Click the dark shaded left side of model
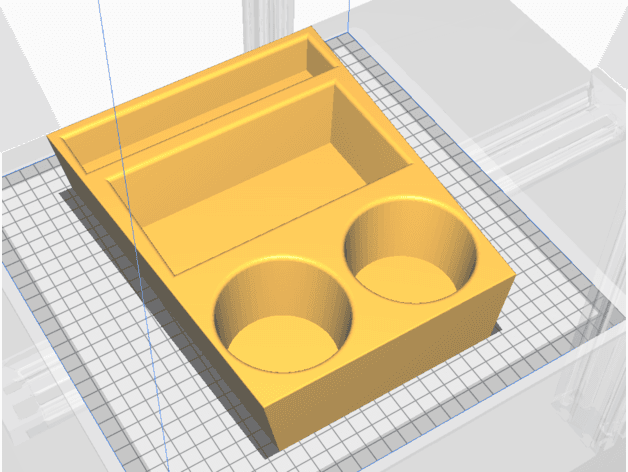628x472 pixels. click(160, 288)
